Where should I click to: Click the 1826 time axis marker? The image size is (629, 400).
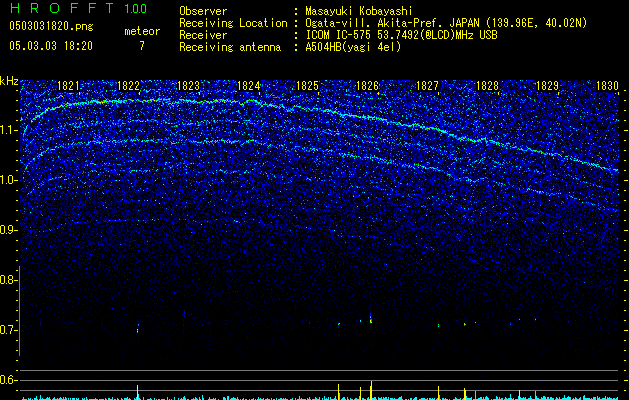(367, 86)
